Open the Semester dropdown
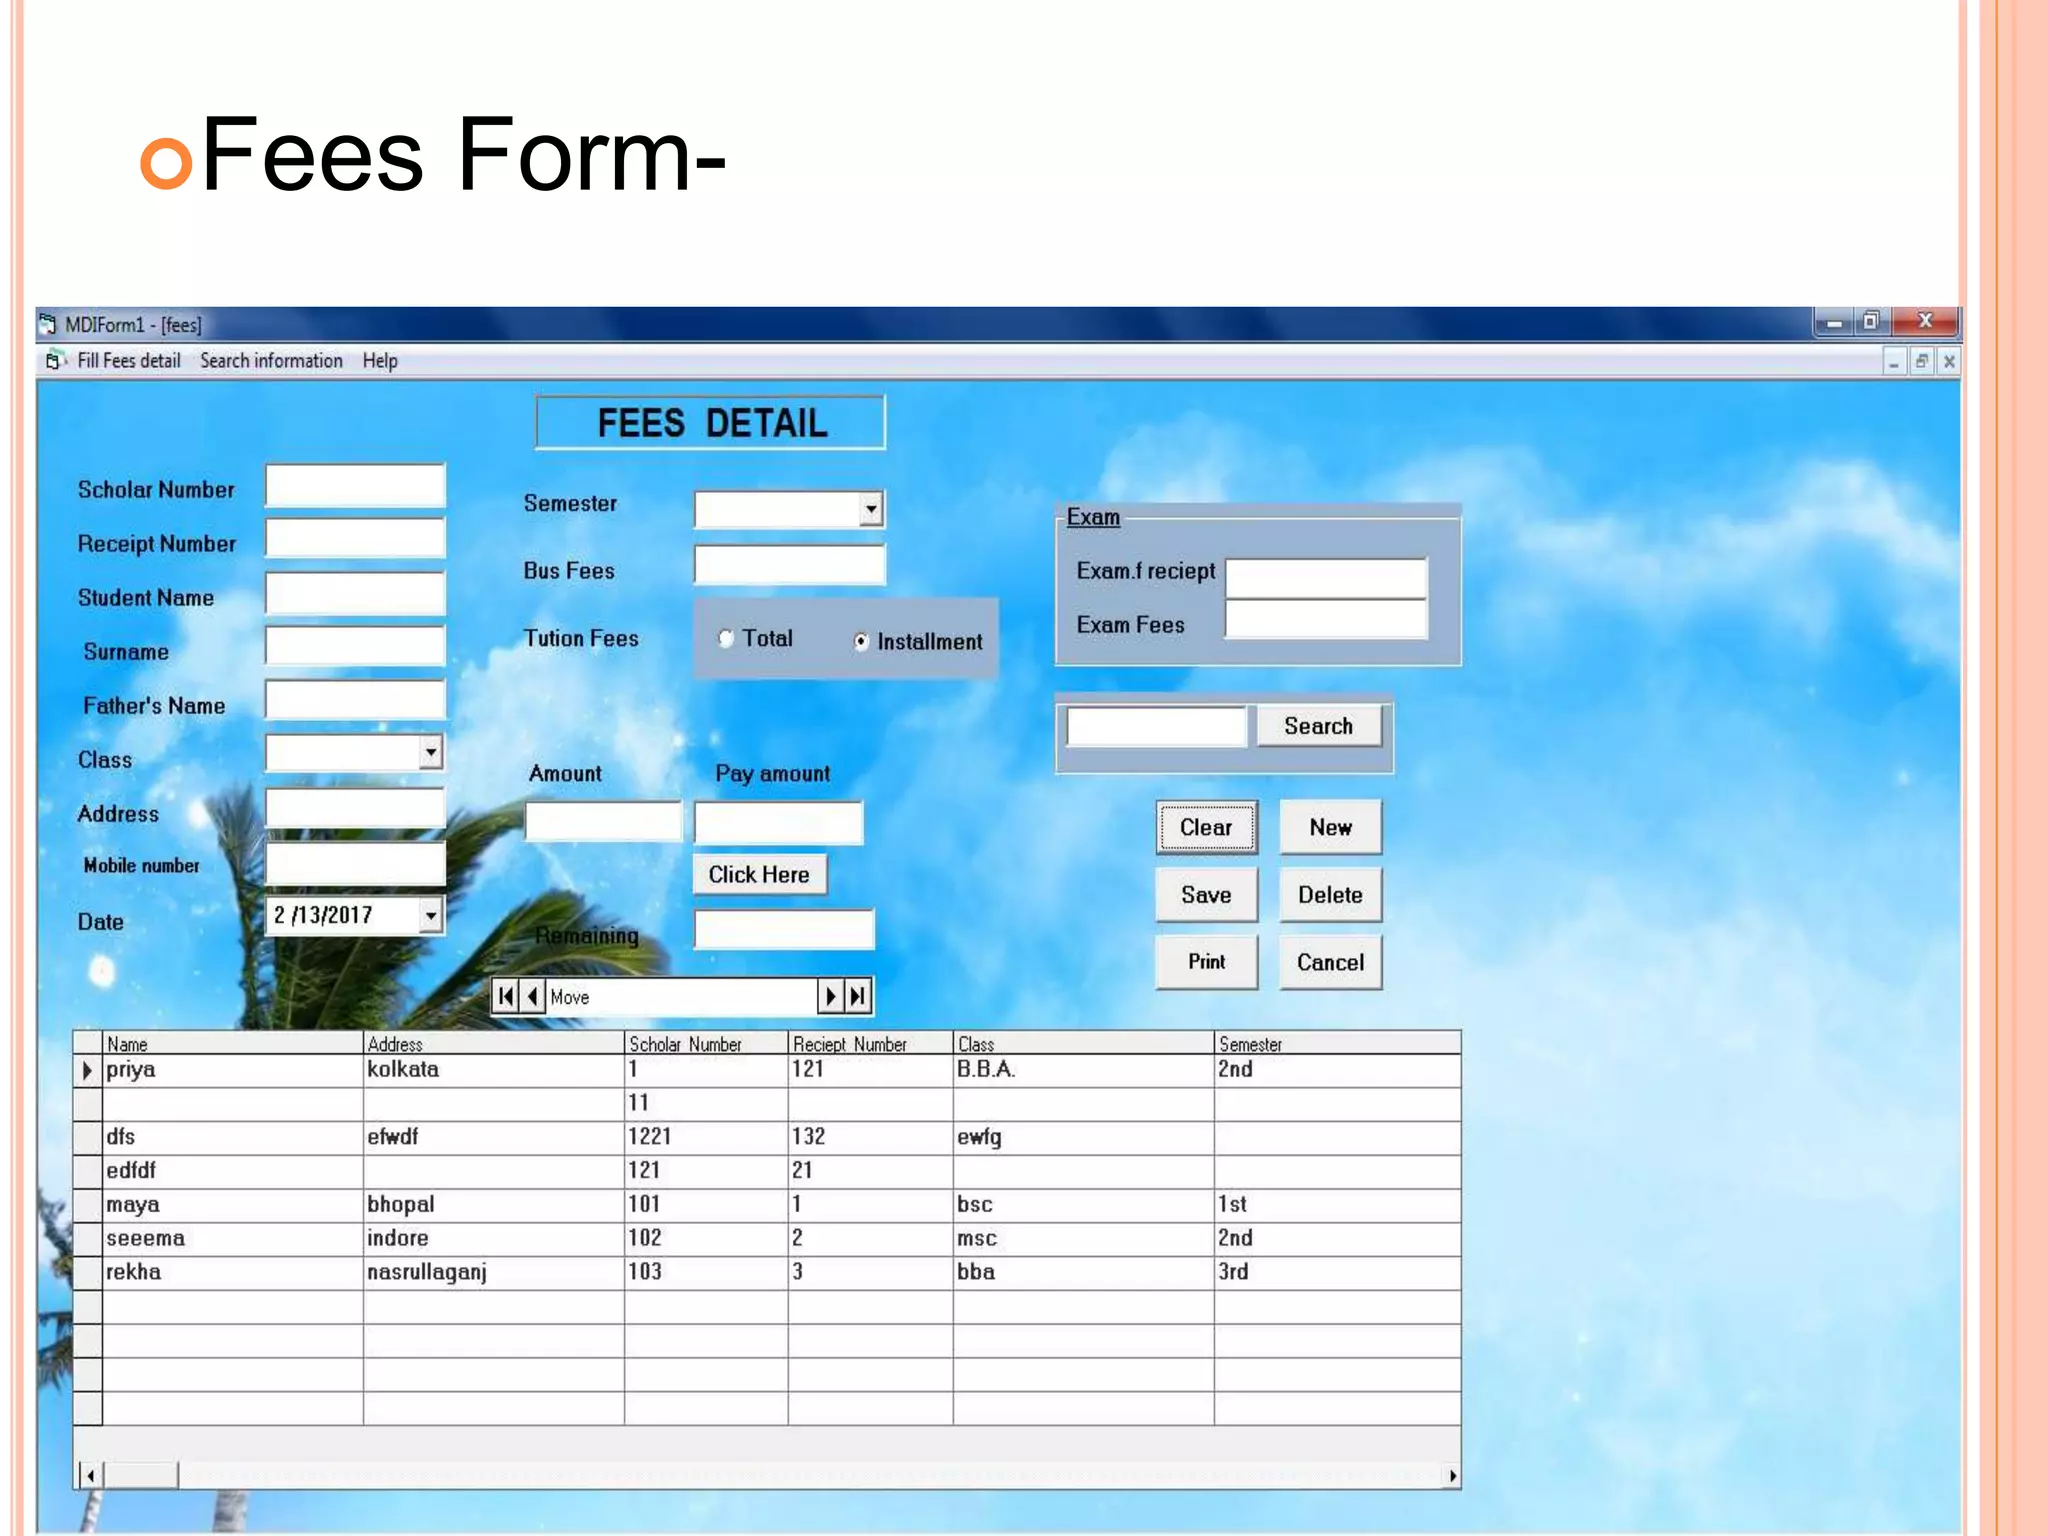 (871, 509)
